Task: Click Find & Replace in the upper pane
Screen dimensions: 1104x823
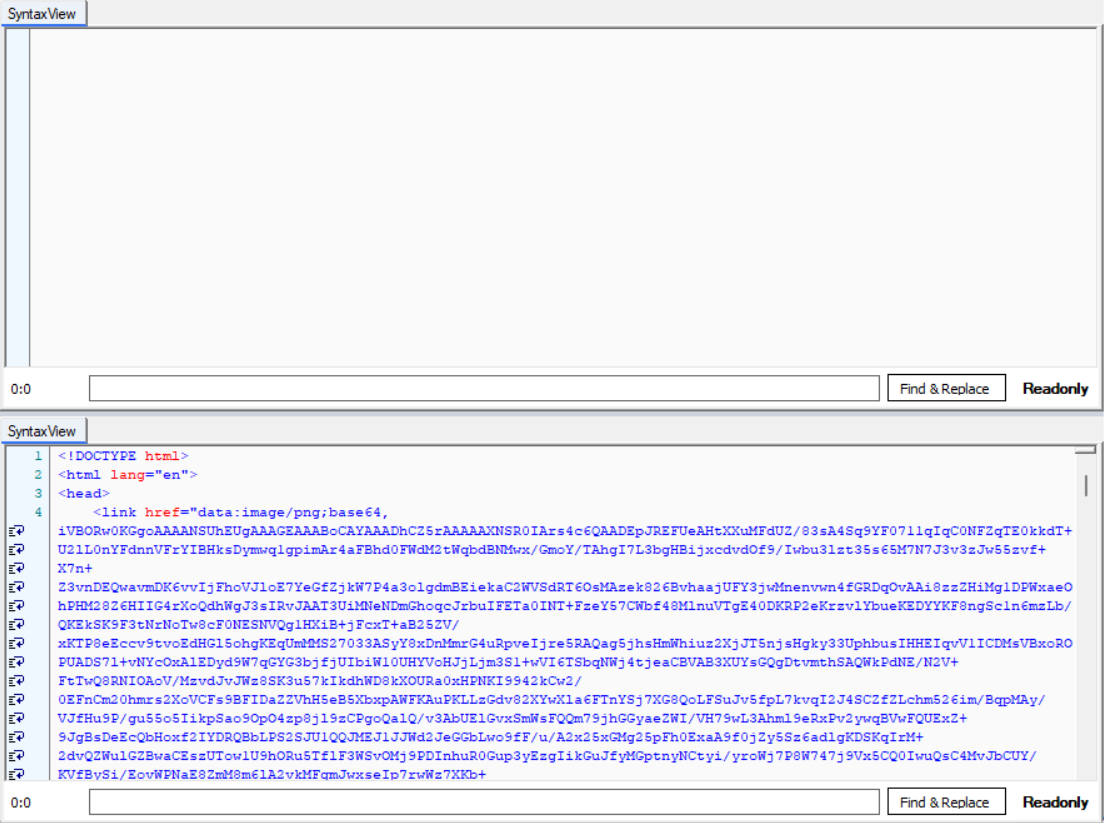Action: tap(946, 389)
